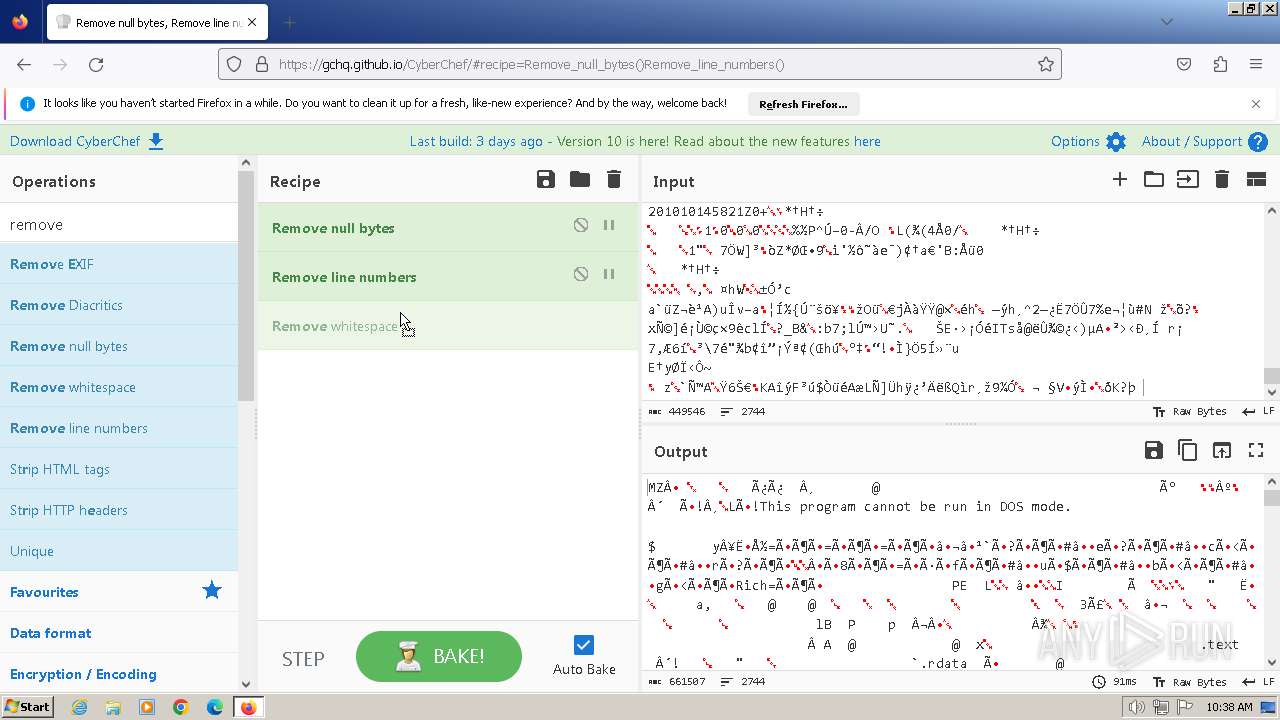Save the current recipe
1280x720 pixels.
546,179
